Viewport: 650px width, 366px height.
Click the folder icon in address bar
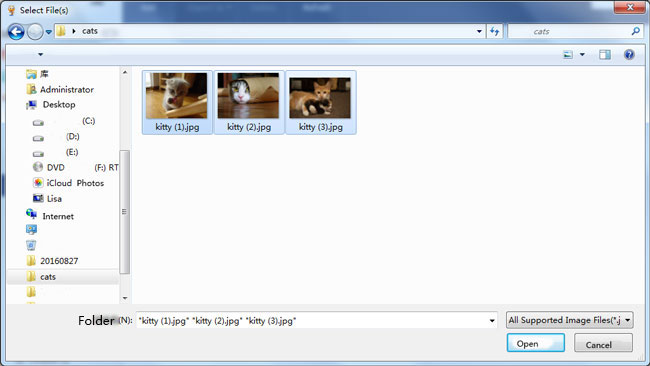tap(61, 31)
